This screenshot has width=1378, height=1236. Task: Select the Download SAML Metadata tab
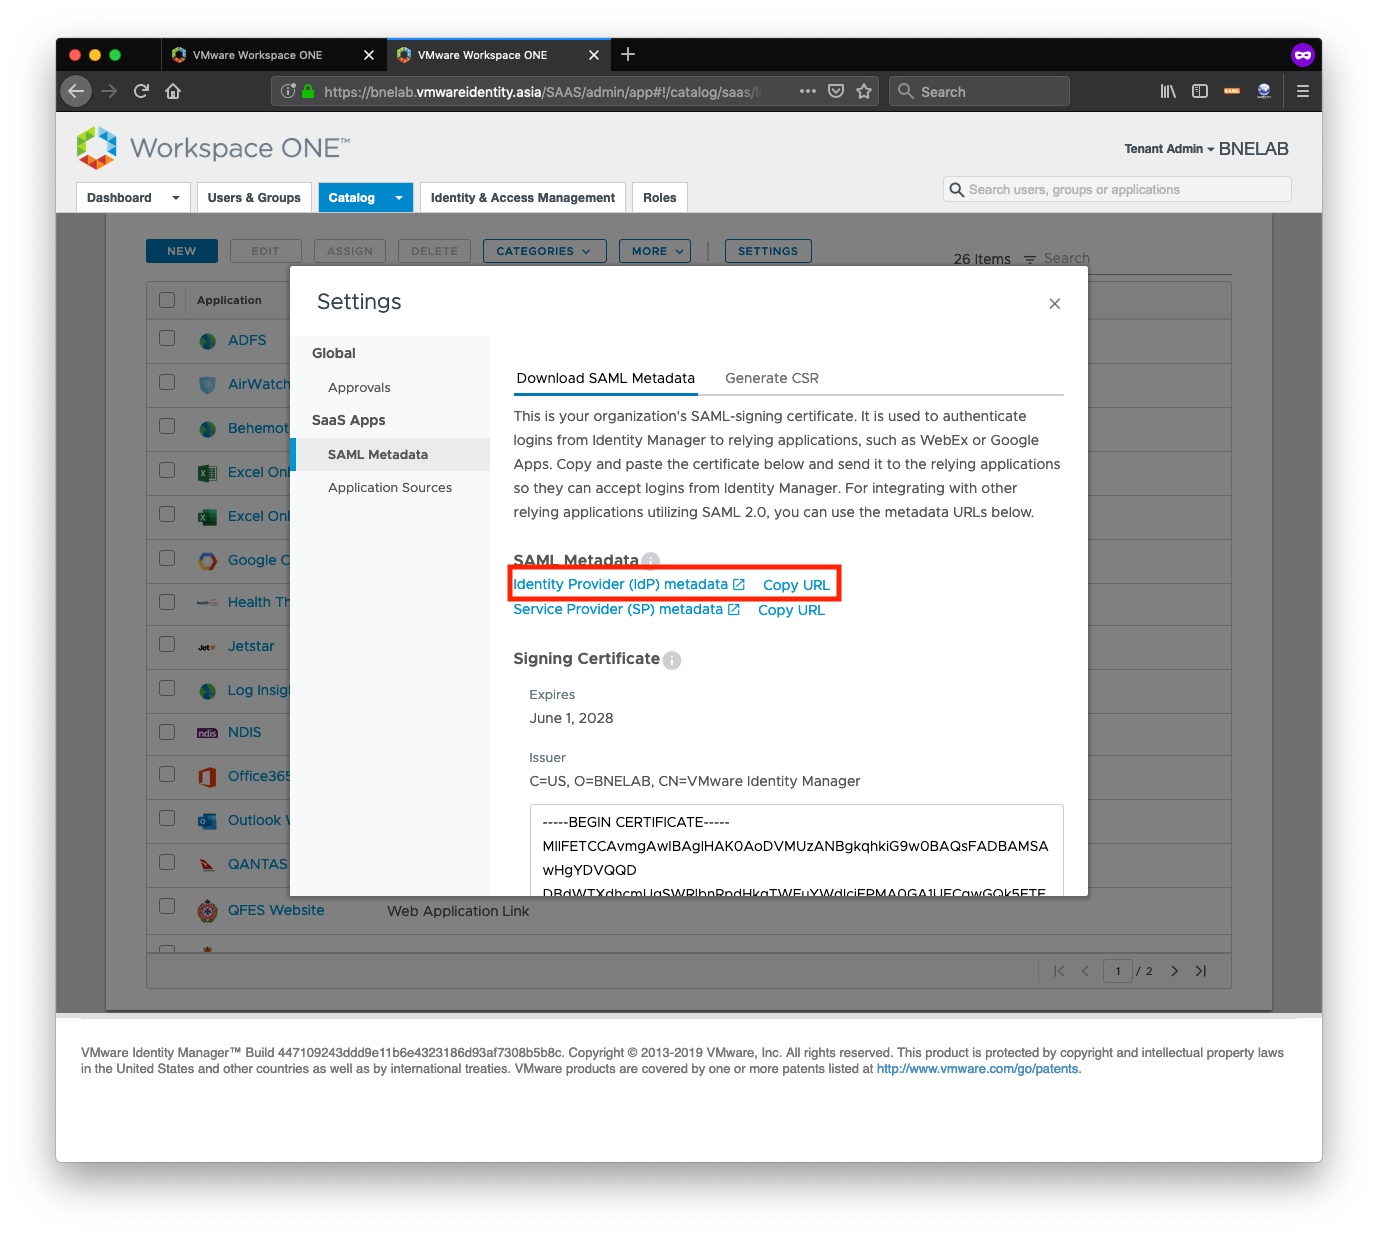click(606, 378)
